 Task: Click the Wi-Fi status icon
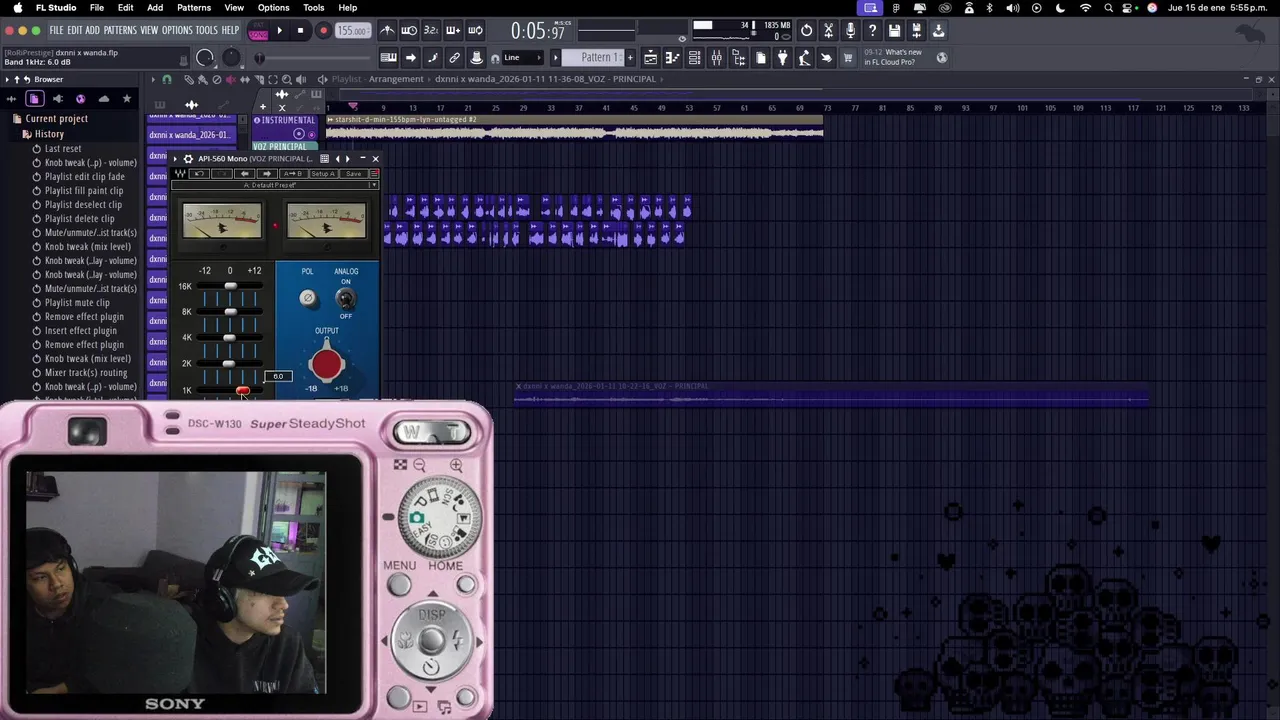(1086, 8)
